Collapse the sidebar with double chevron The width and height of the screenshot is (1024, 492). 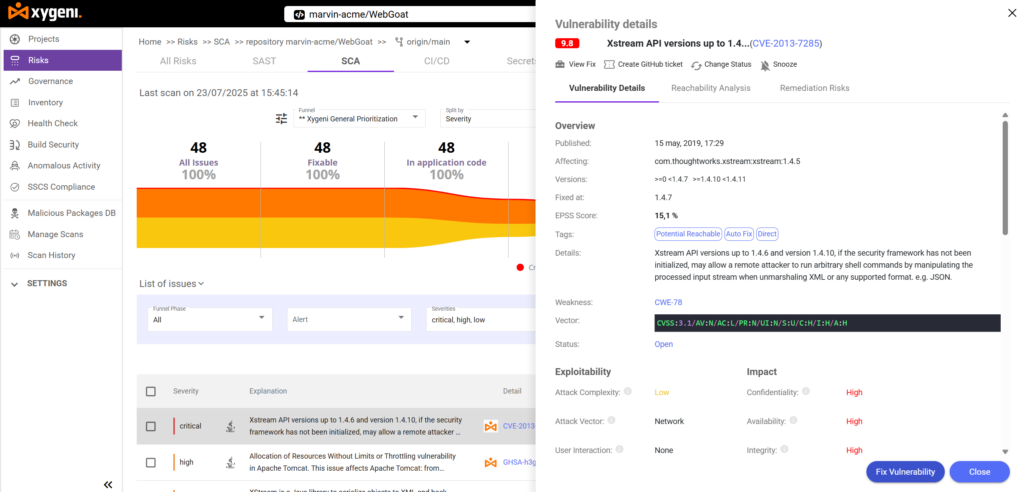pyautogui.click(x=108, y=484)
